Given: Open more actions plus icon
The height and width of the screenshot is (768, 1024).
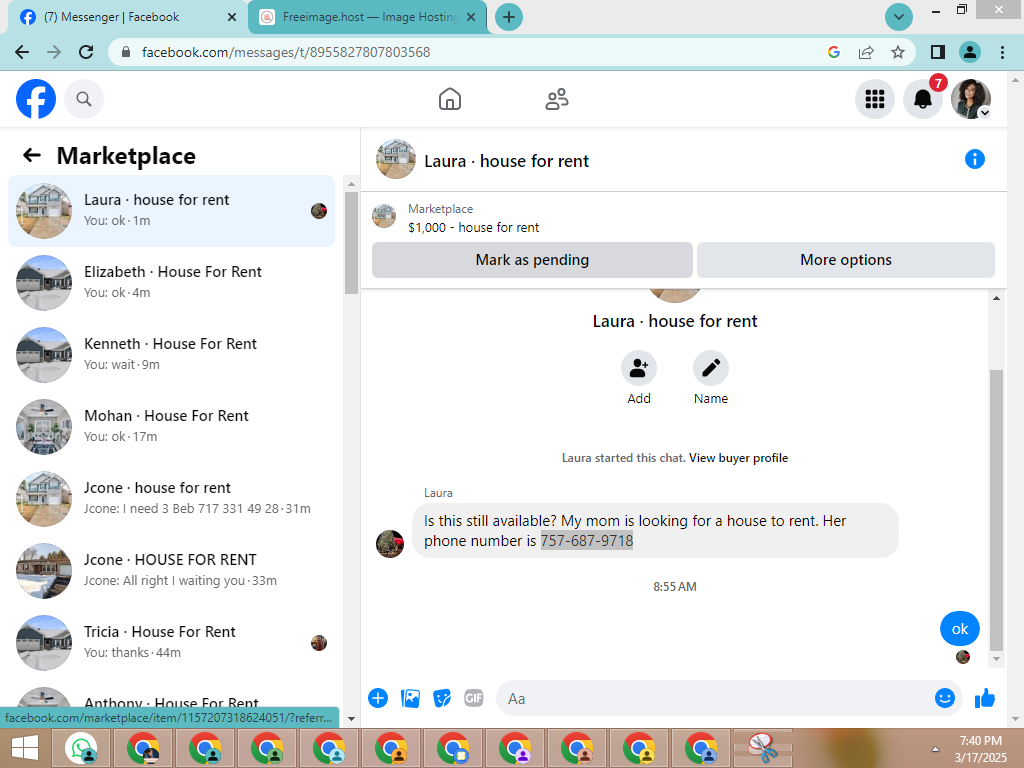Looking at the screenshot, I should pos(377,698).
